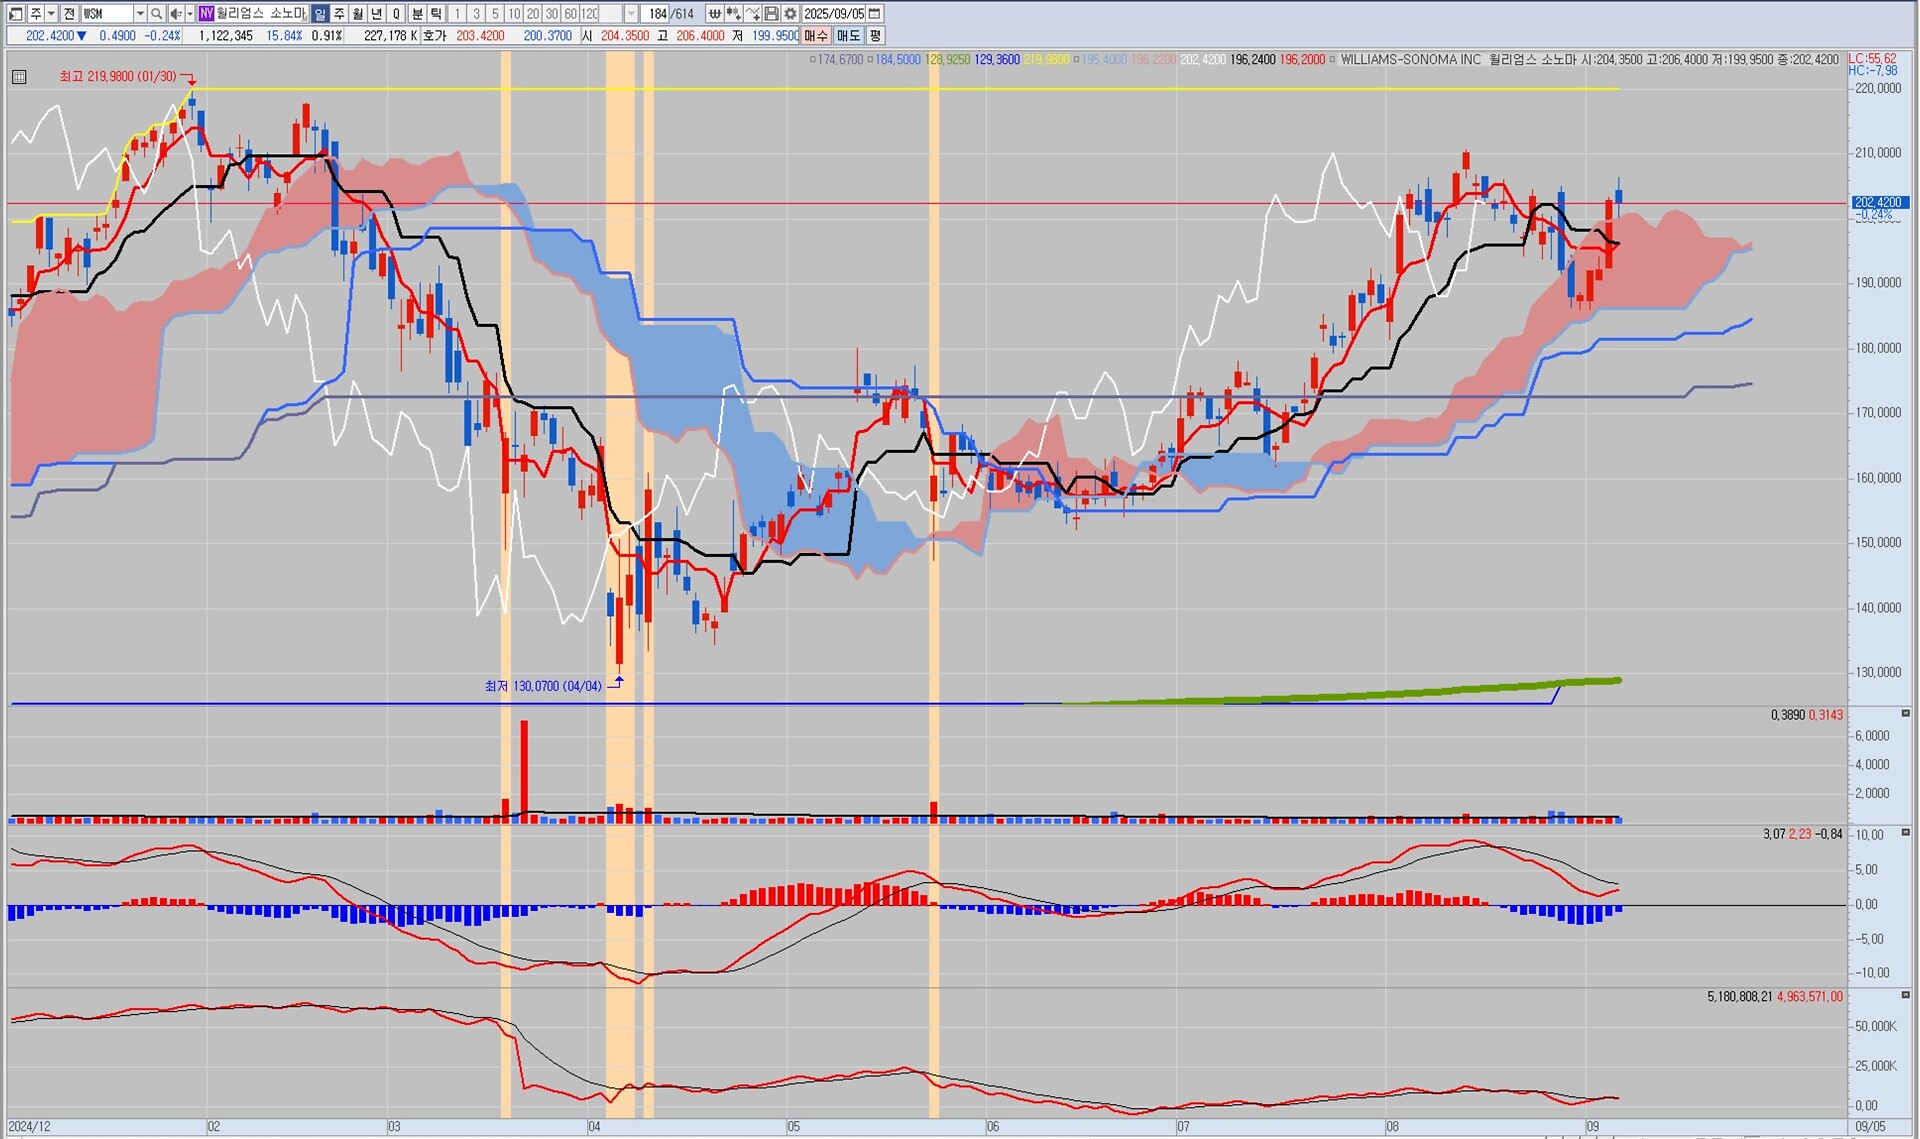
Task: Open the dropdown arrow beside speaker icon
Action: pos(190,14)
